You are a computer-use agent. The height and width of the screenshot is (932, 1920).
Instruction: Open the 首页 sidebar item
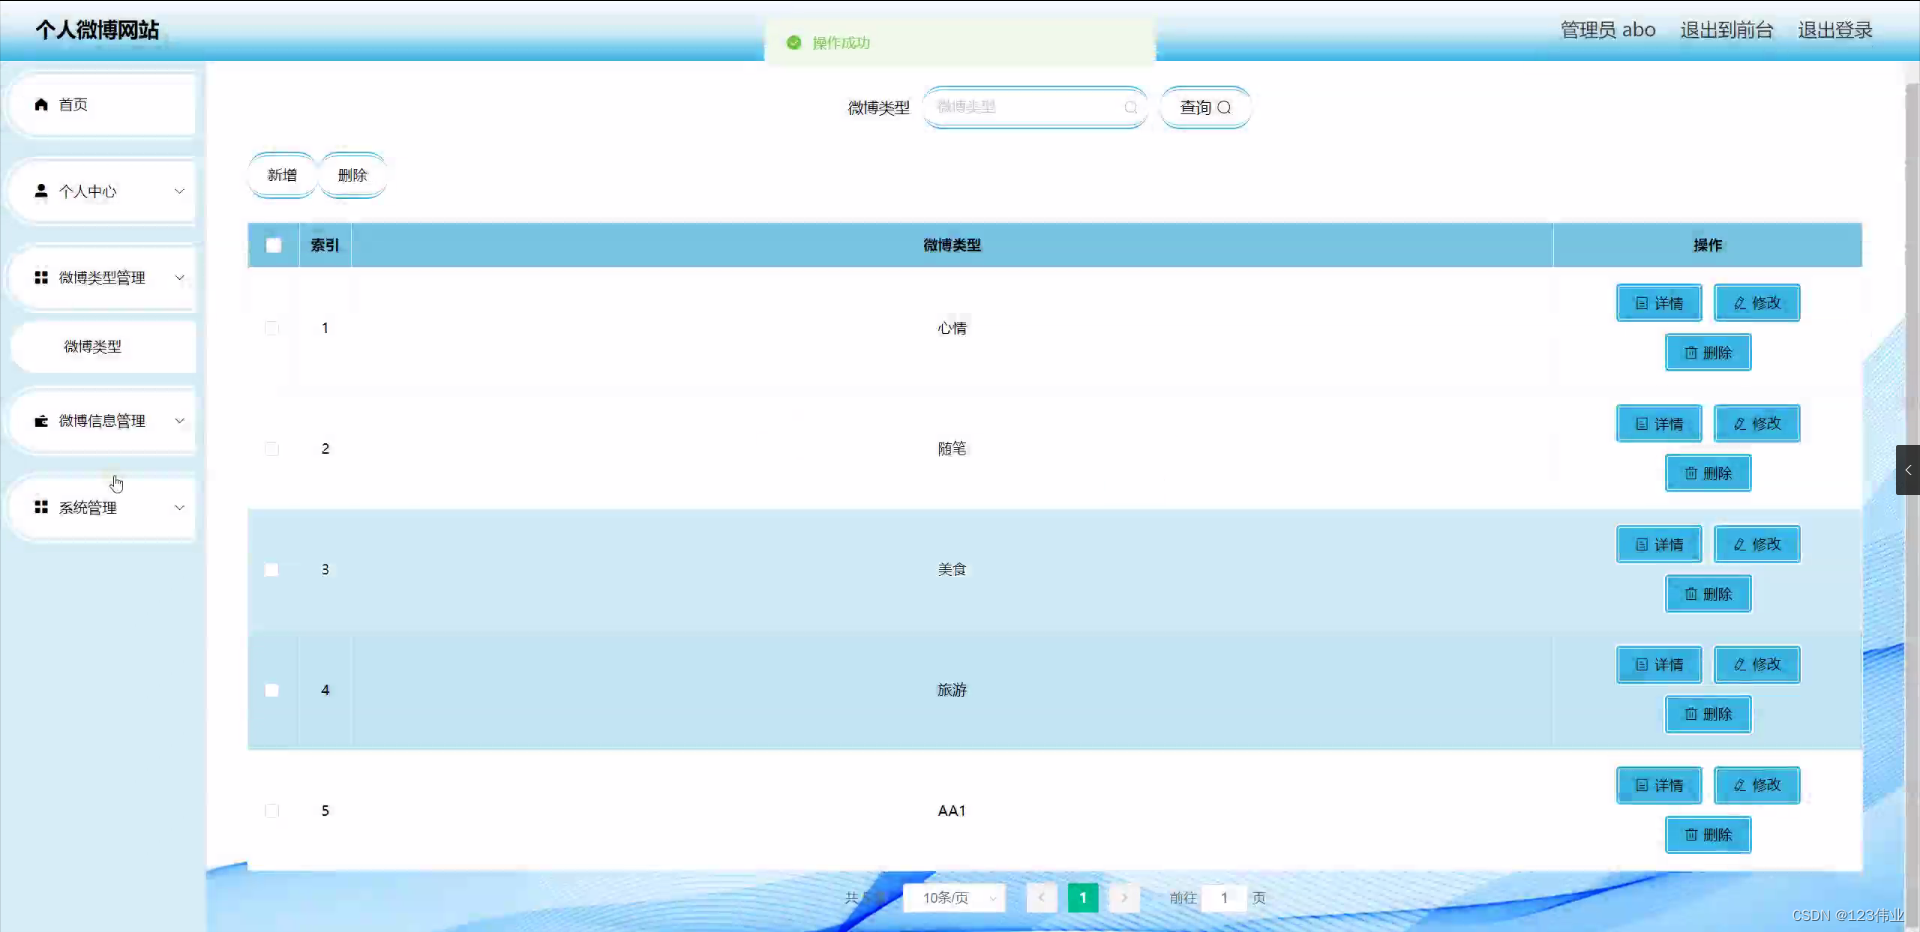[71, 104]
